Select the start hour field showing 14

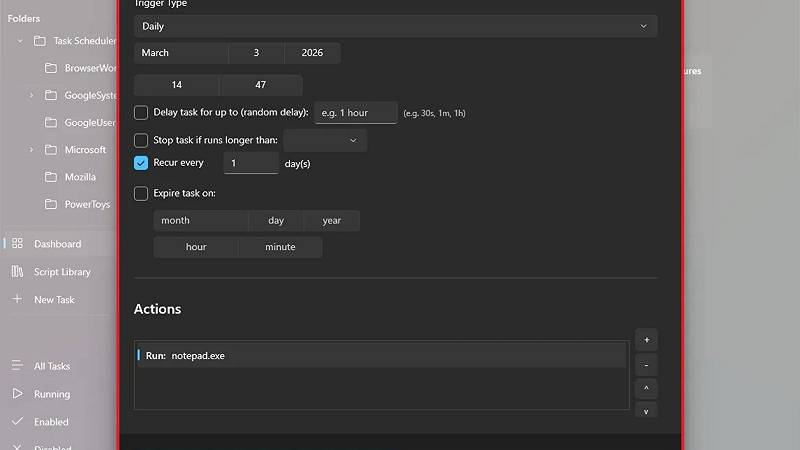[x=177, y=85]
